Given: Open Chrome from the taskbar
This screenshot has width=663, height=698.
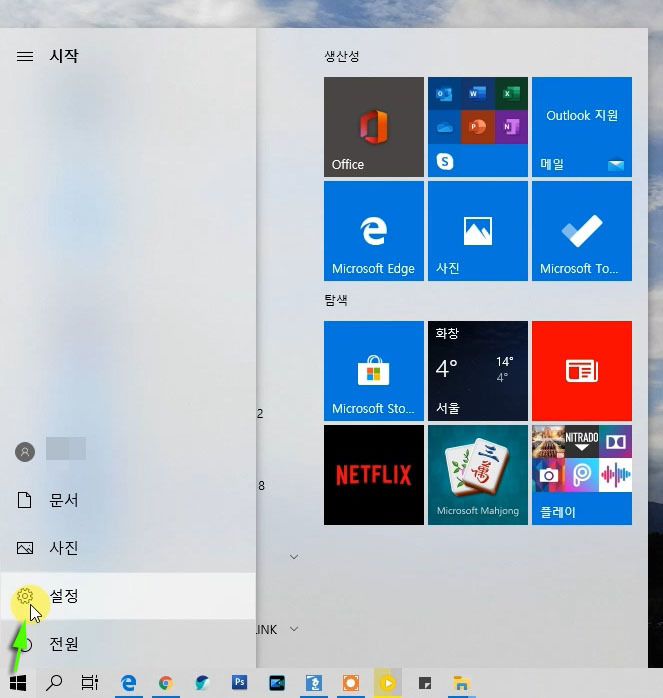Looking at the screenshot, I should pyautogui.click(x=166, y=682).
